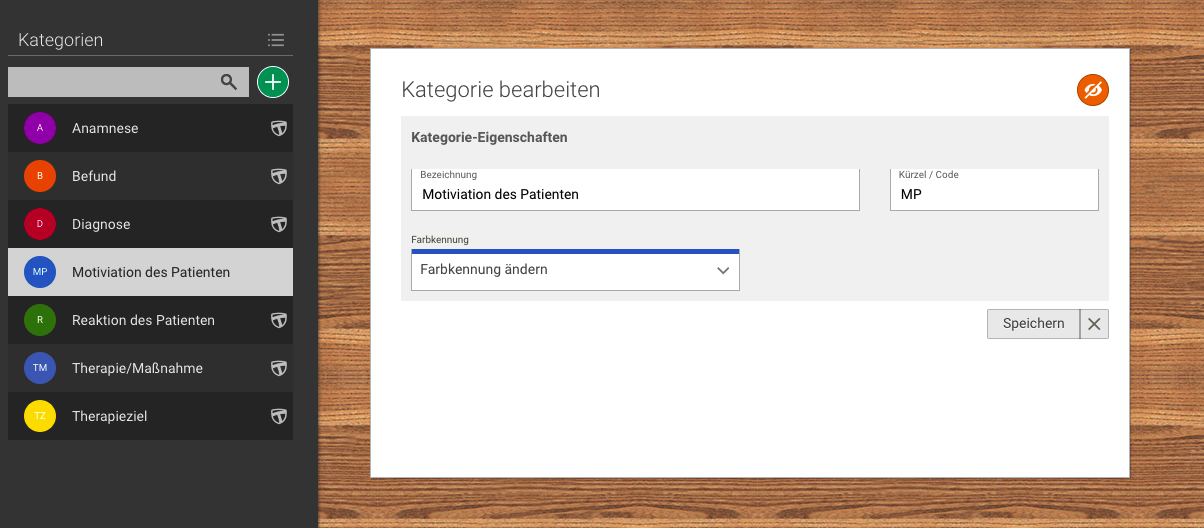
Task: Click the shield icon on Anamnese row
Action: 279,128
